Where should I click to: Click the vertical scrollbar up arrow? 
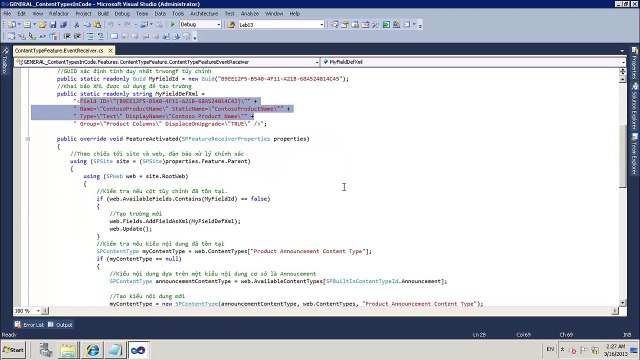[x=622, y=79]
